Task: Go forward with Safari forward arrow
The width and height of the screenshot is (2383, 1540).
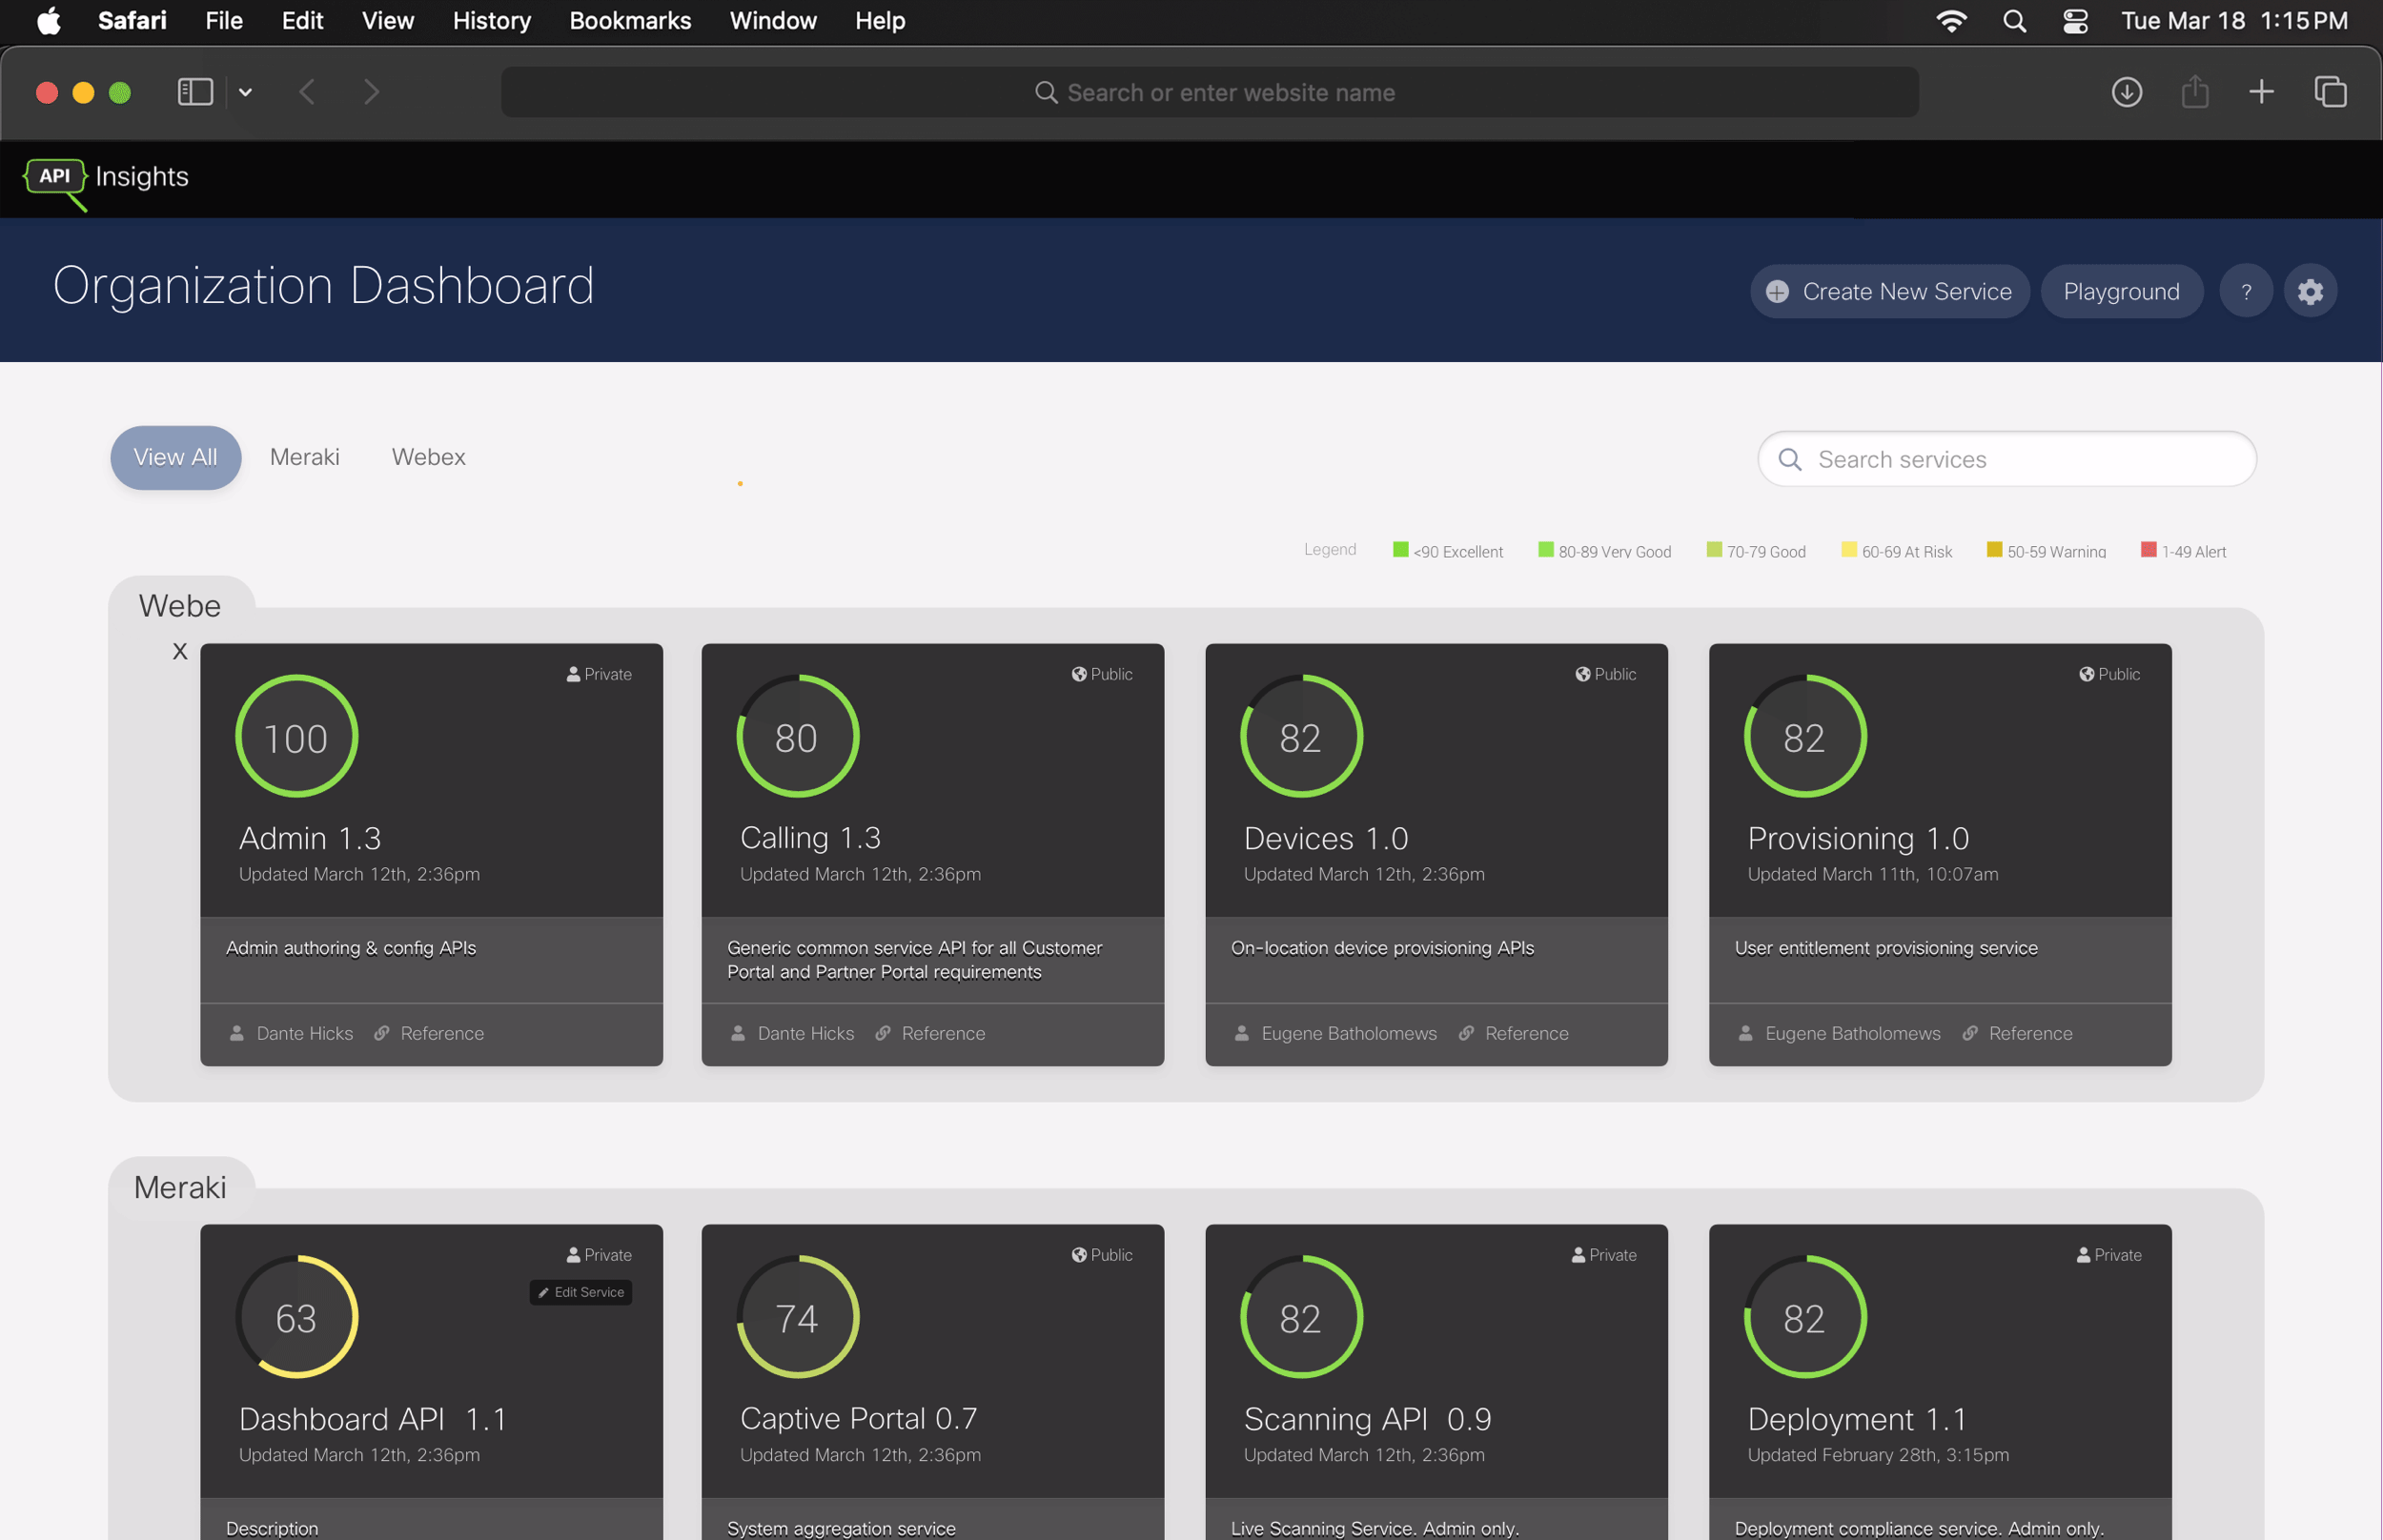Action: click(x=371, y=92)
